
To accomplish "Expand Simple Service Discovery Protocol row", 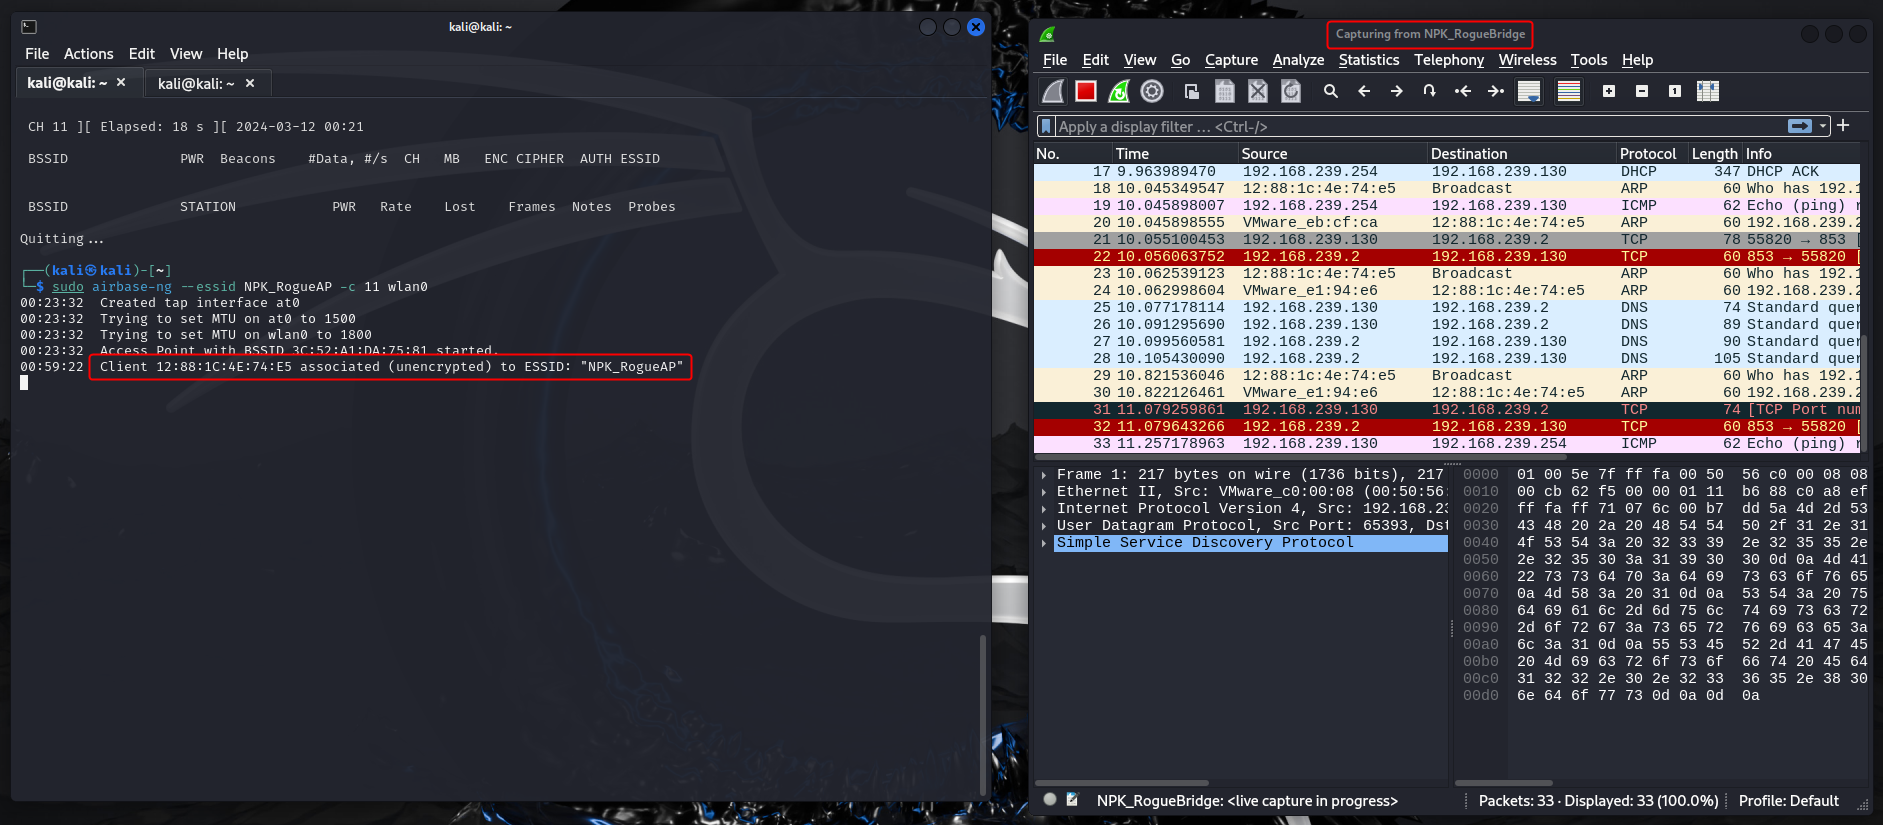I will [1044, 543].
